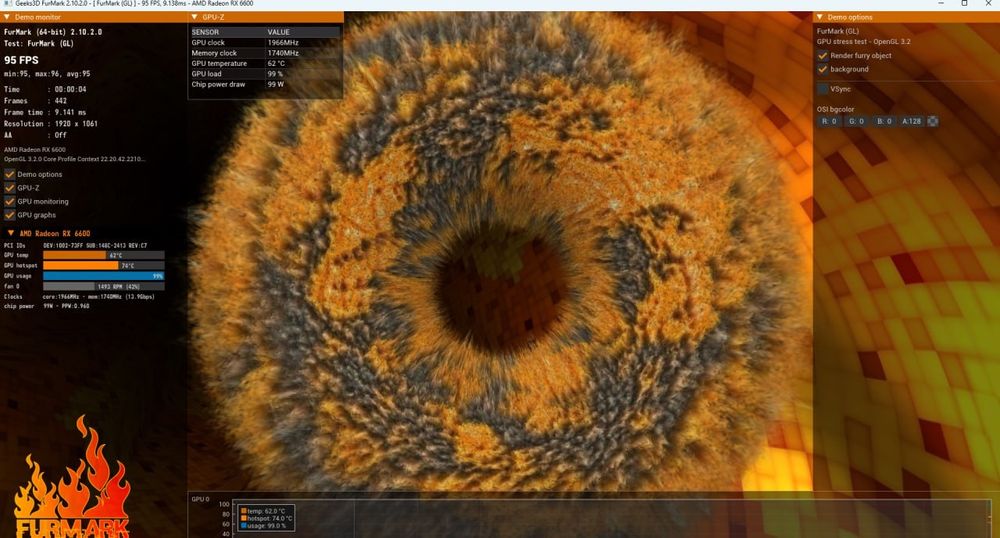This screenshot has width=1000, height=538.
Task: Click the VALUE column header
Action: (x=303, y=32)
